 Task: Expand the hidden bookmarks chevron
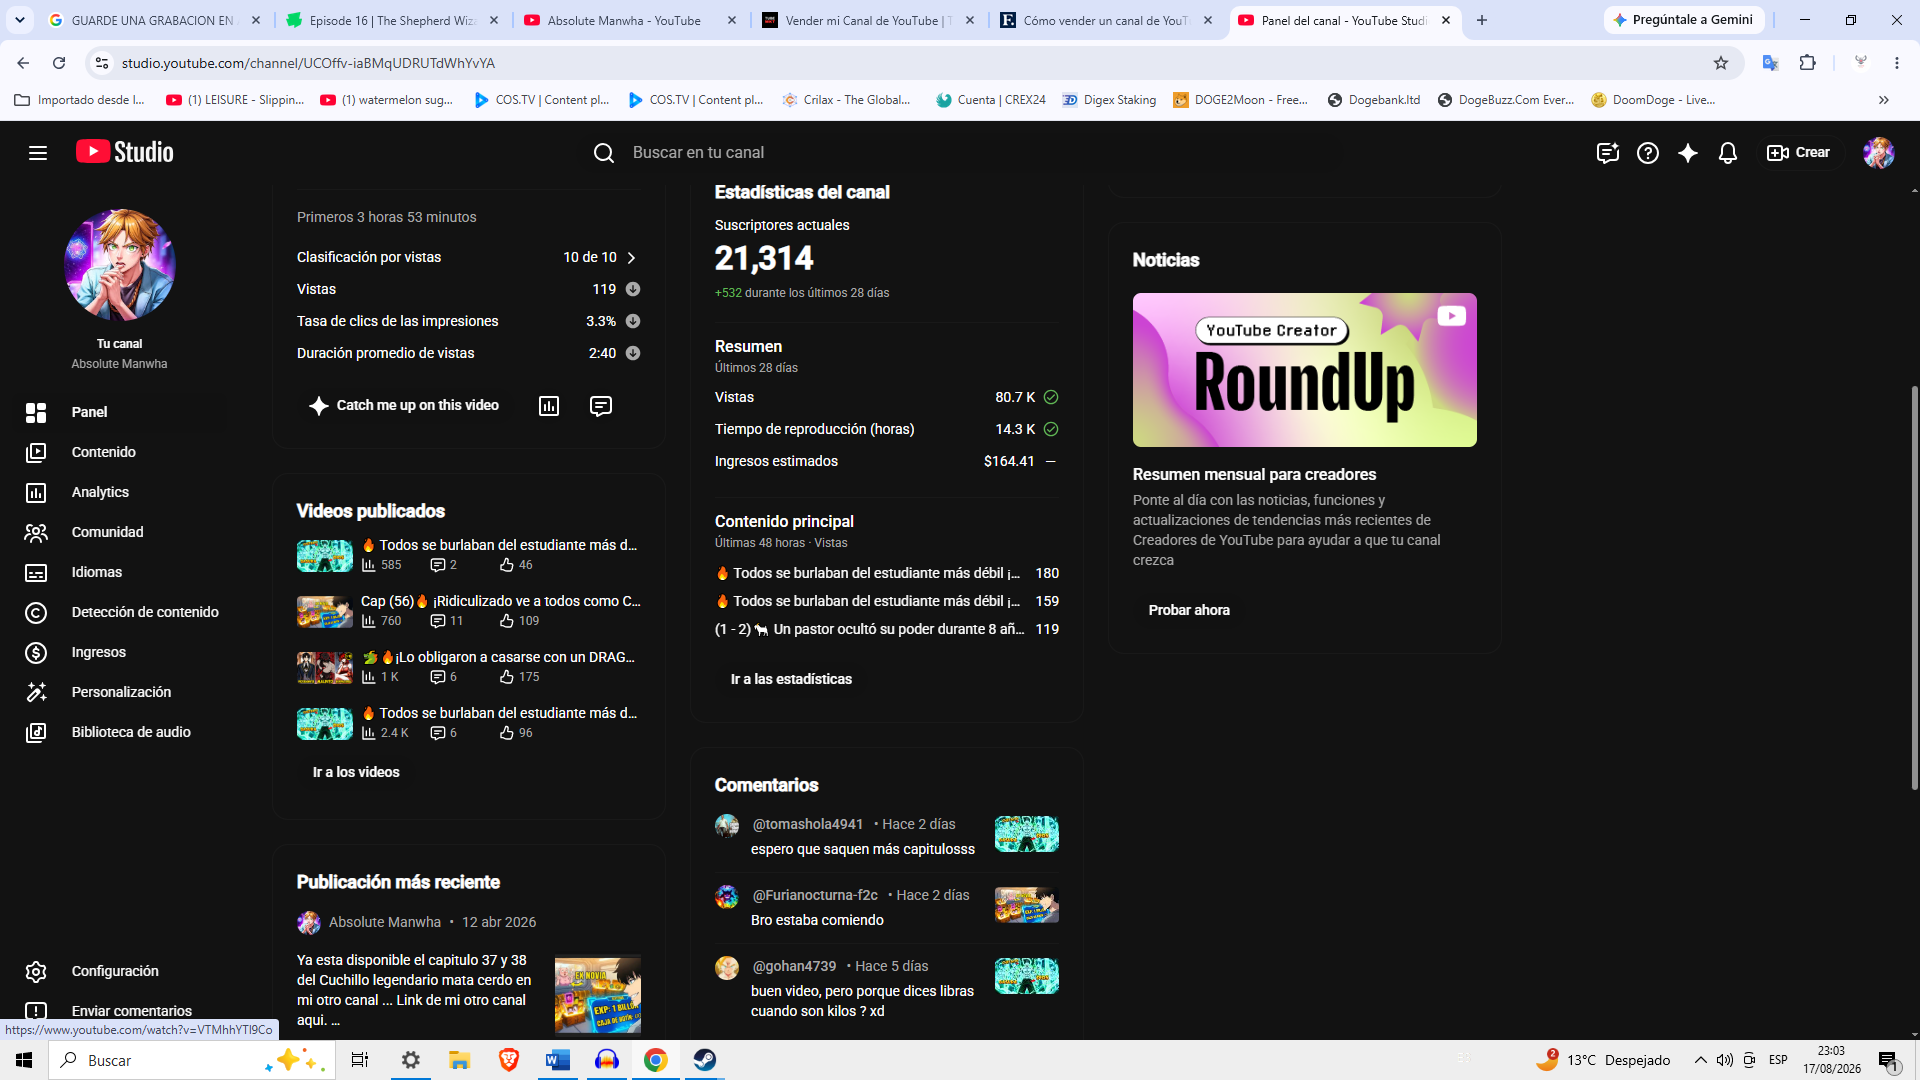1884,100
